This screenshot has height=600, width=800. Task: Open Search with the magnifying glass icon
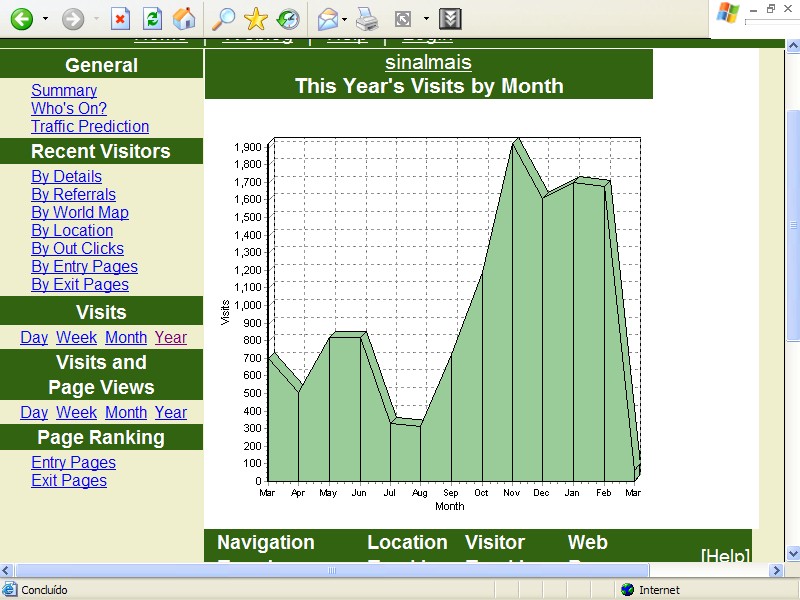tap(223, 19)
